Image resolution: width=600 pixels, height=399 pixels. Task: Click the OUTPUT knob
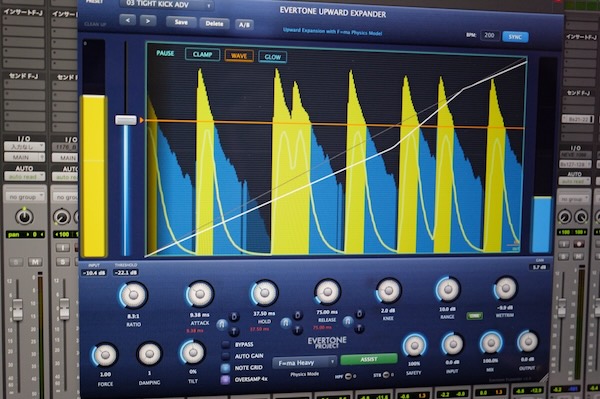click(528, 342)
